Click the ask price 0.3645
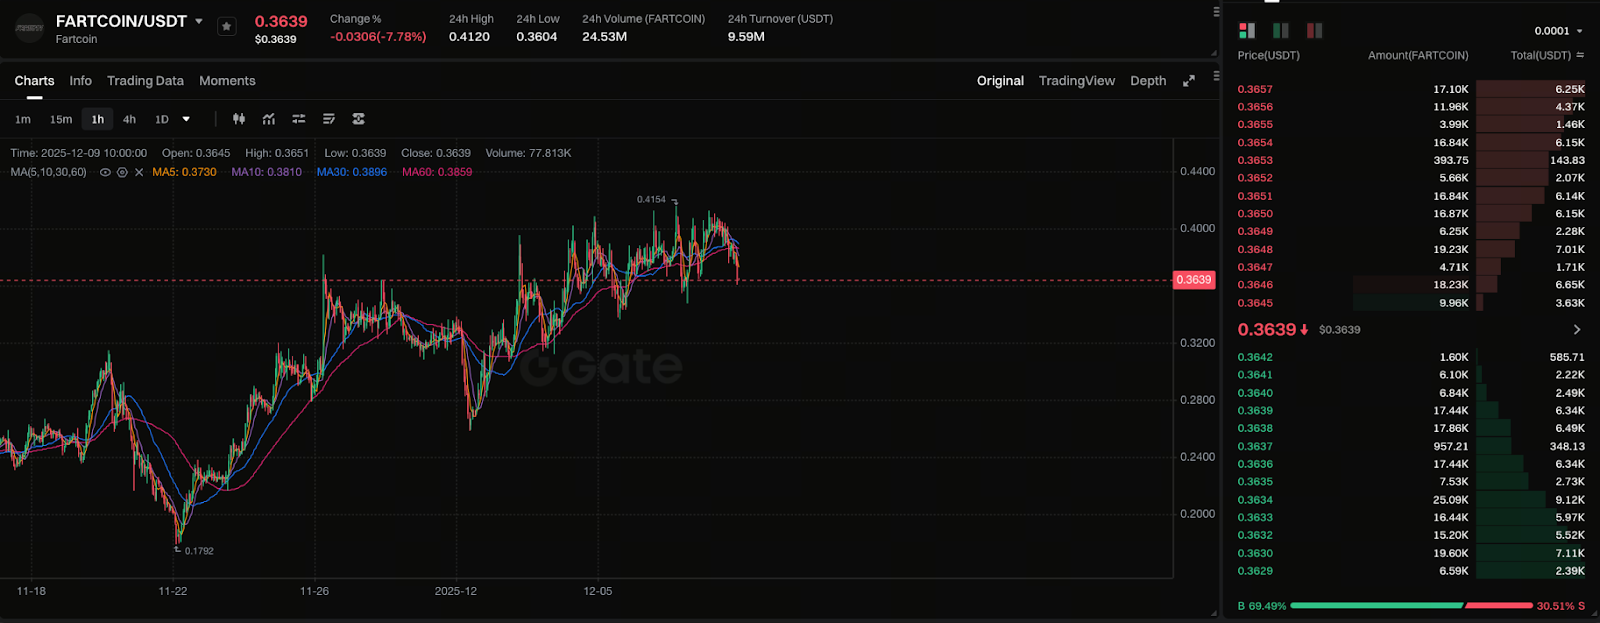 coord(1255,303)
